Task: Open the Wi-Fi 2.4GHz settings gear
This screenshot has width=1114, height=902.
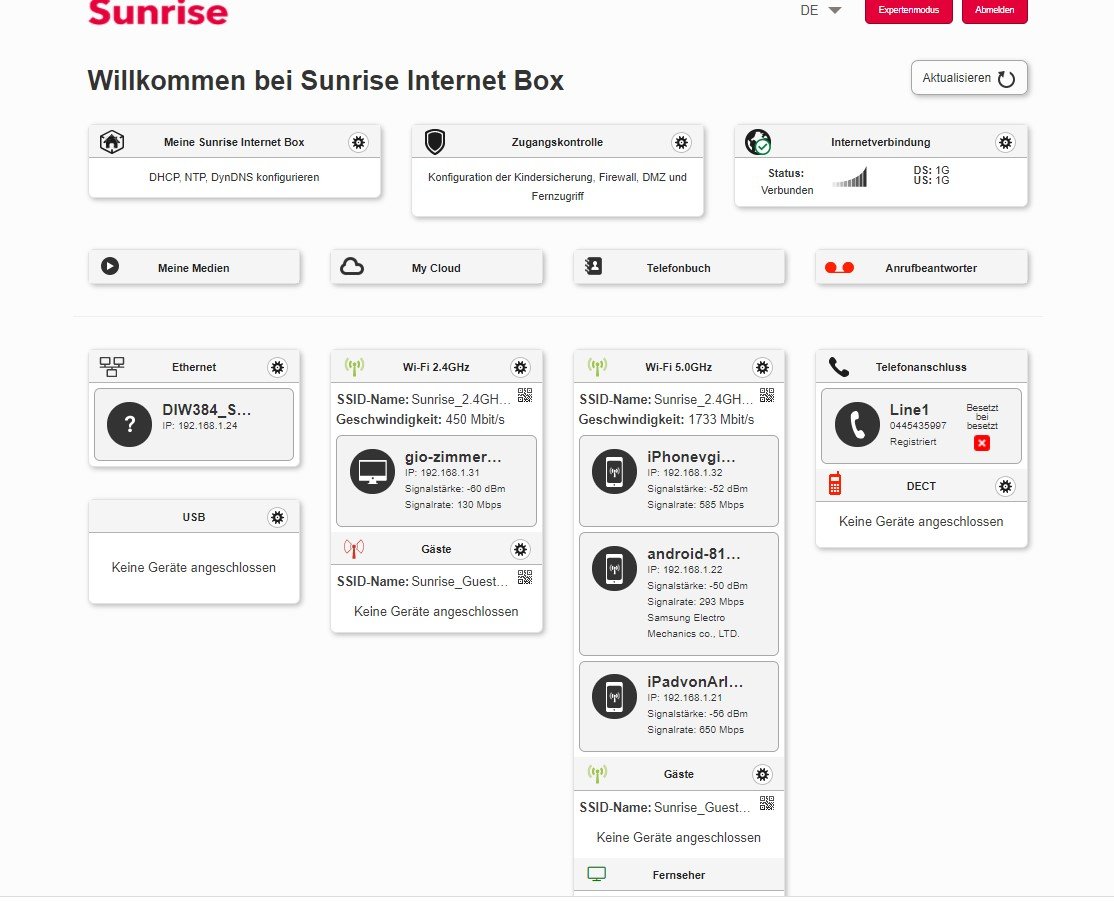Action: (x=521, y=367)
